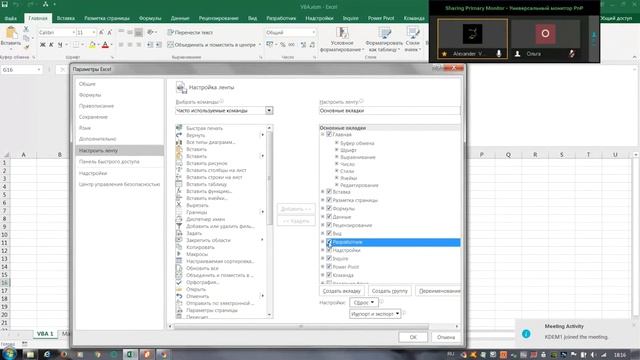Image resolution: width=640 pixels, height=360 pixels.
Task: Expand the Вставка node in the tabs tree
Action: coord(322,191)
